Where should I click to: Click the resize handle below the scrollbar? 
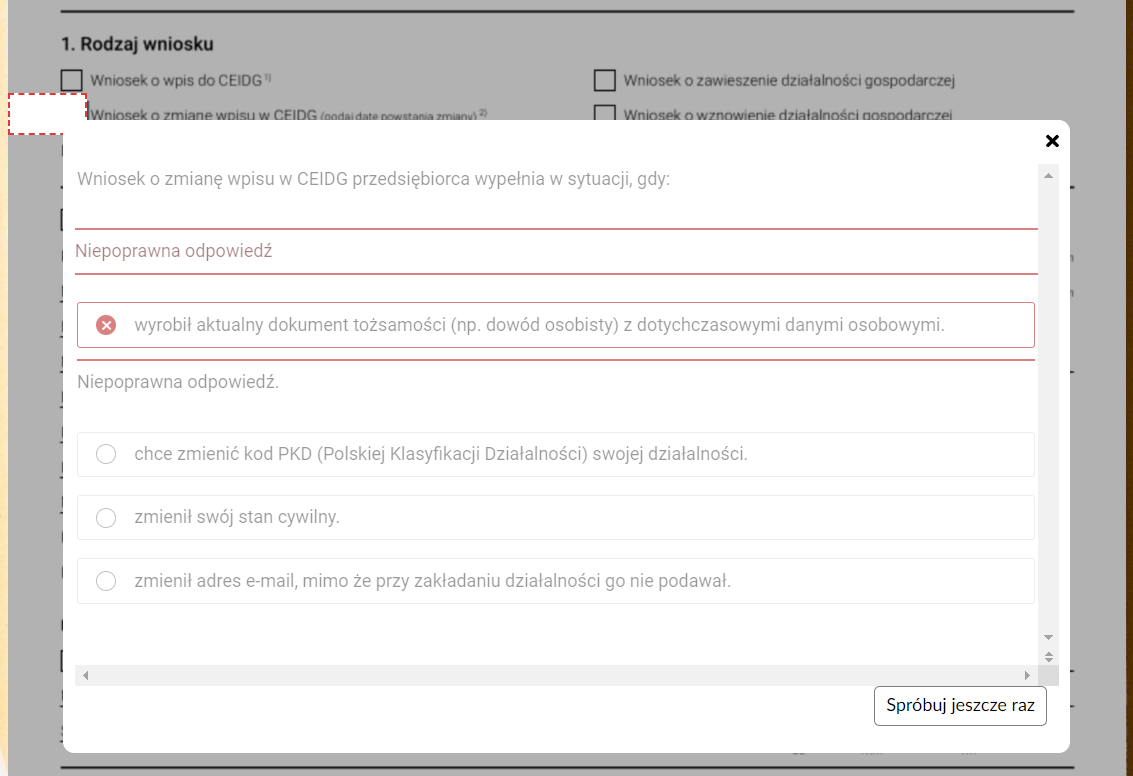point(1049,657)
